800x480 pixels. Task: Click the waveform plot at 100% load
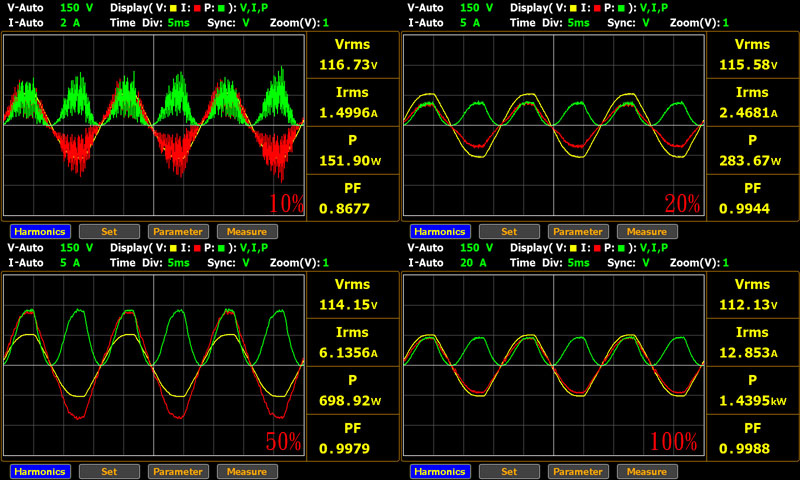coord(554,365)
